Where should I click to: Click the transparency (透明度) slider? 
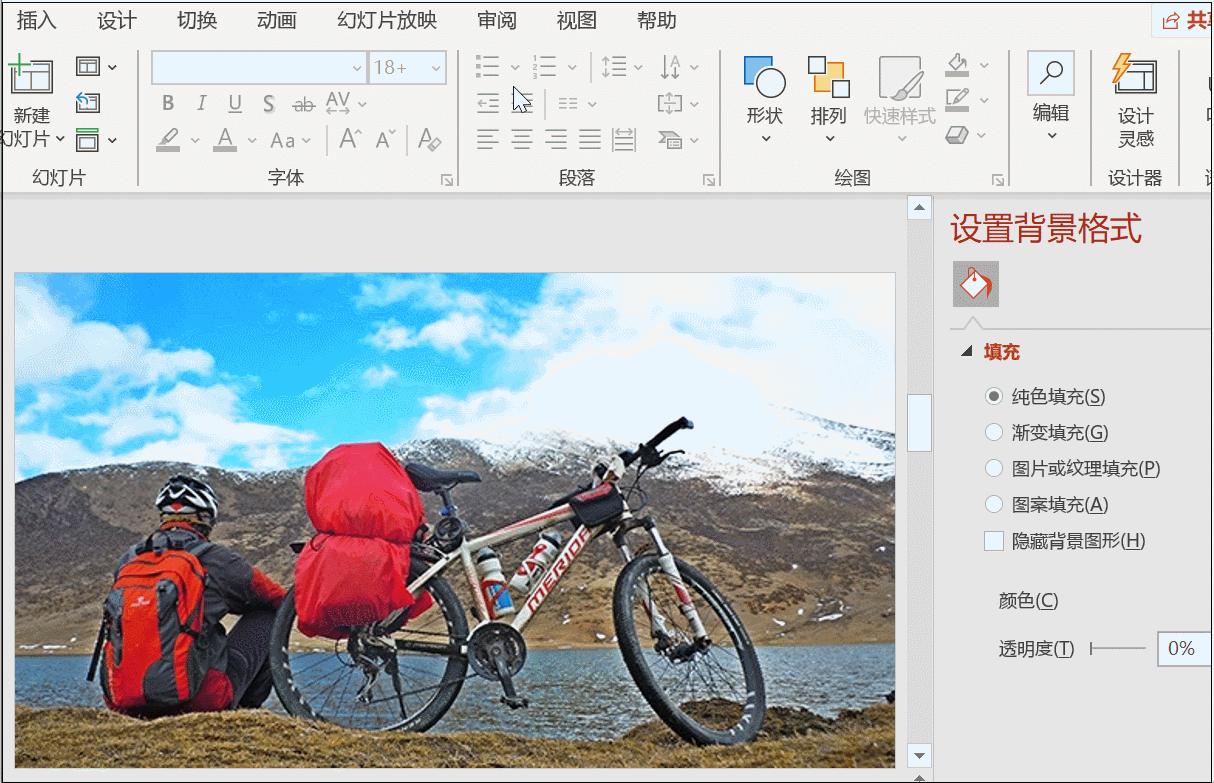pyautogui.click(x=1118, y=649)
